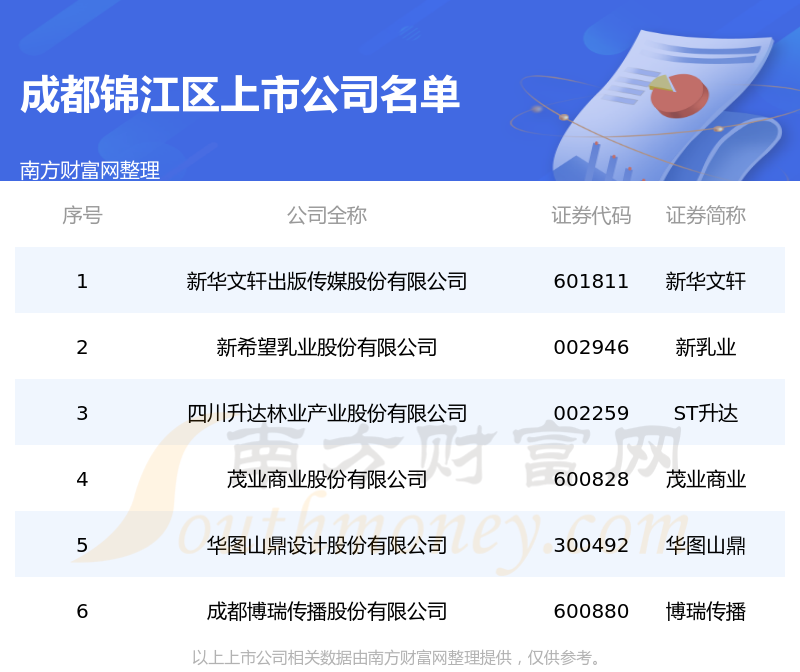This screenshot has width=800, height=672.
Task: Click 茂业商业股份有限公司
Action: [327, 479]
